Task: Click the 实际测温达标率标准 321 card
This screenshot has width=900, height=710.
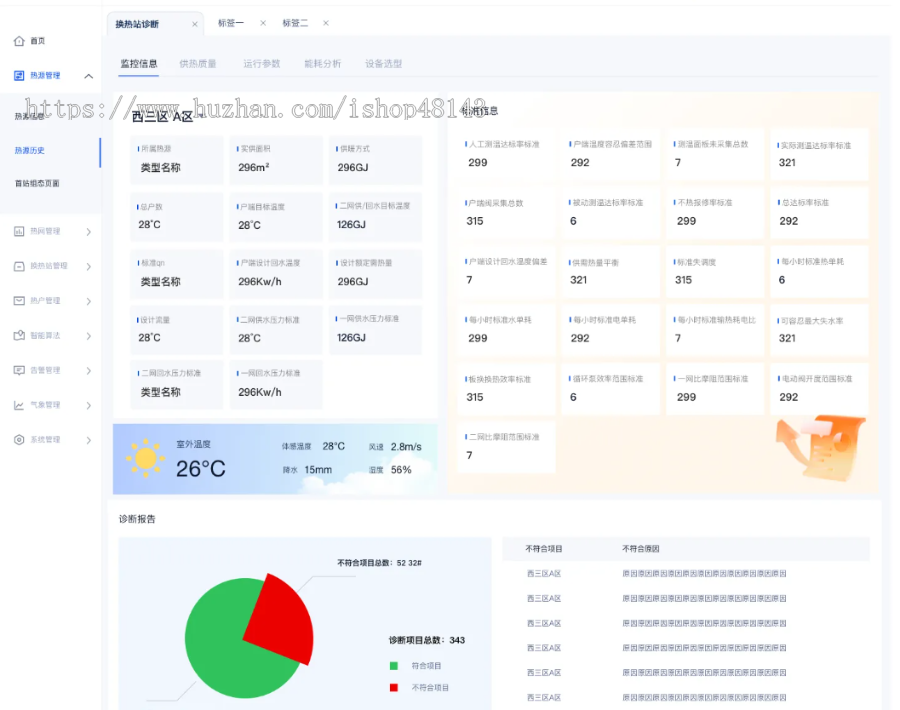Action: point(819,154)
